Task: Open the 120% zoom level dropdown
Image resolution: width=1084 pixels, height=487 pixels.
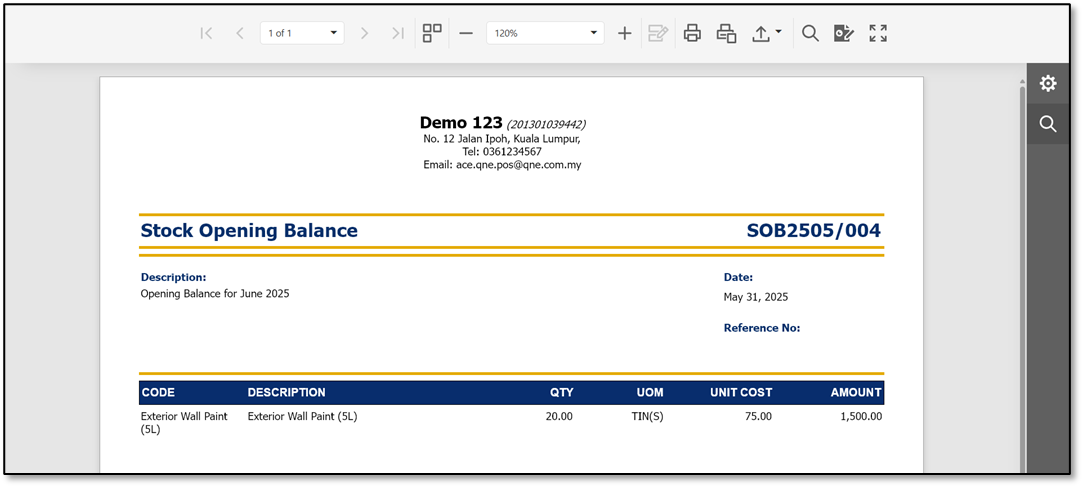Action: click(545, 33)
